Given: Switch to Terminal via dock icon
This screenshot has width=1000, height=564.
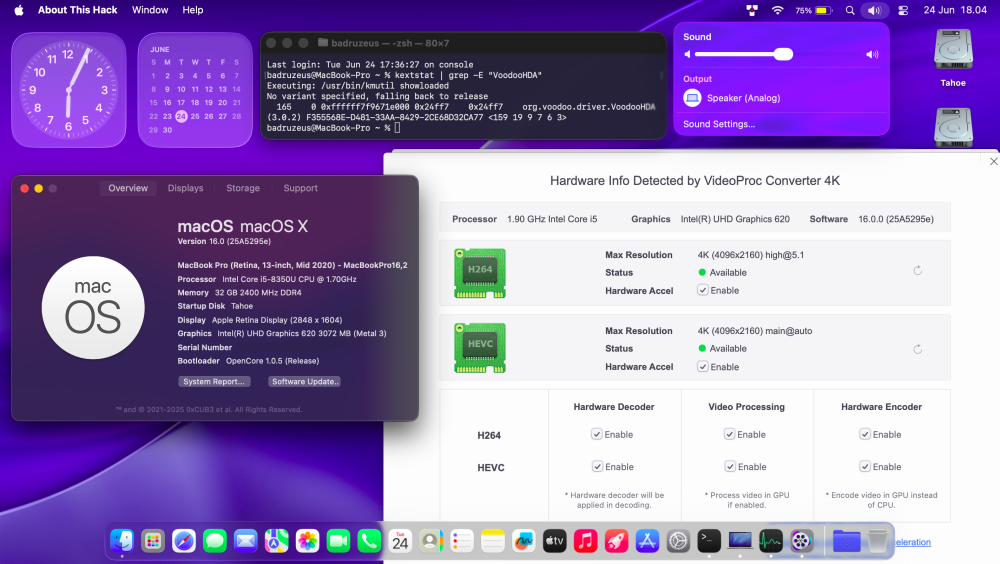Looking at the screenshot, I should pyautogui.click(x=709, y=541).
